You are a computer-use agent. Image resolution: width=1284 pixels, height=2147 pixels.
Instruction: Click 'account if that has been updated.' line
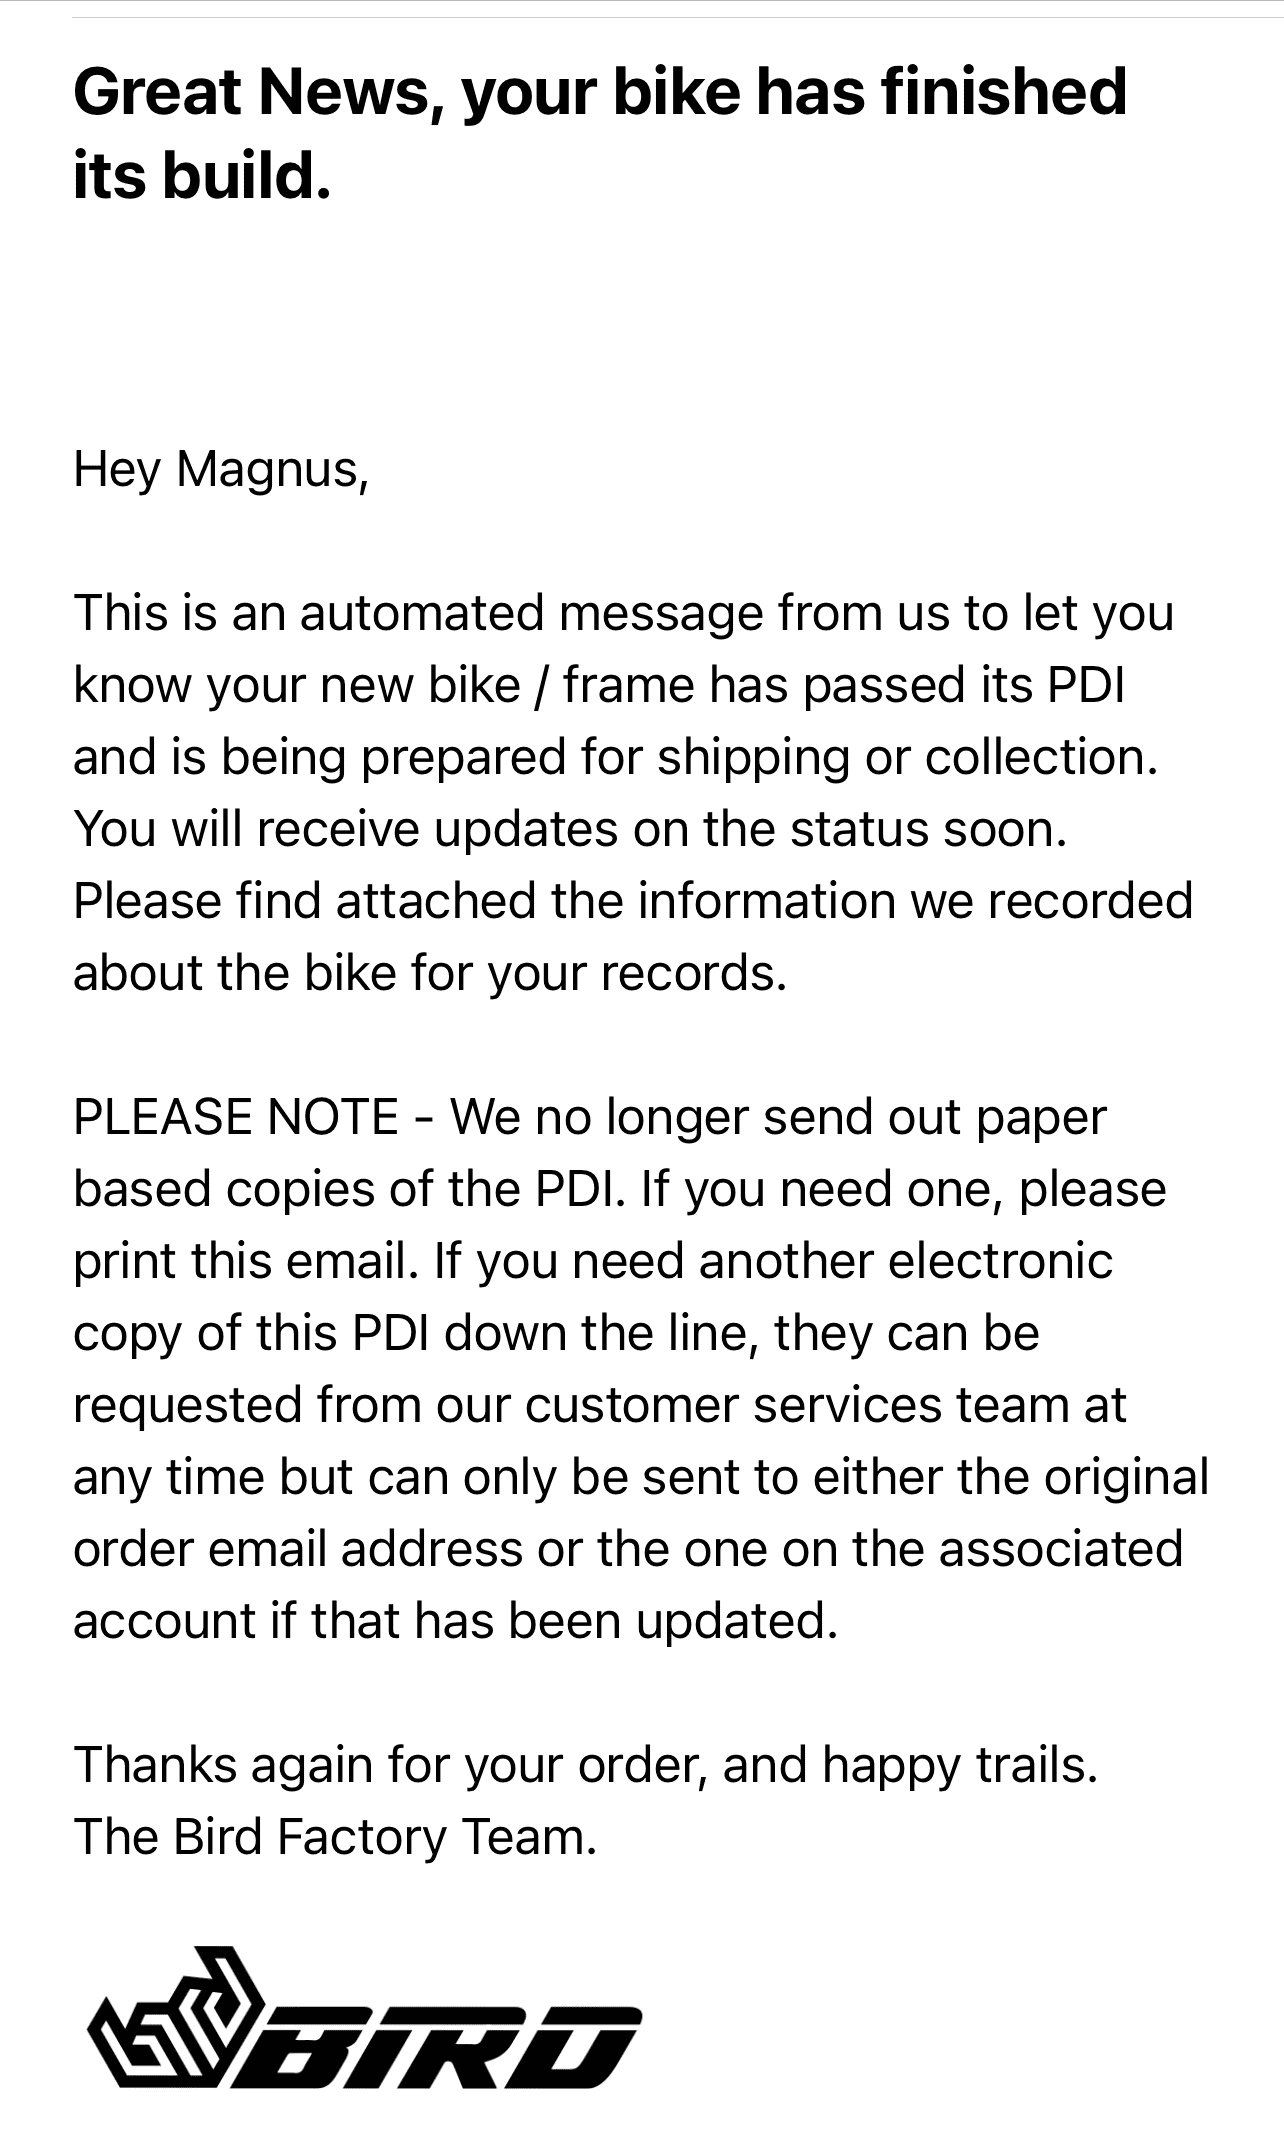[454, 1621]
